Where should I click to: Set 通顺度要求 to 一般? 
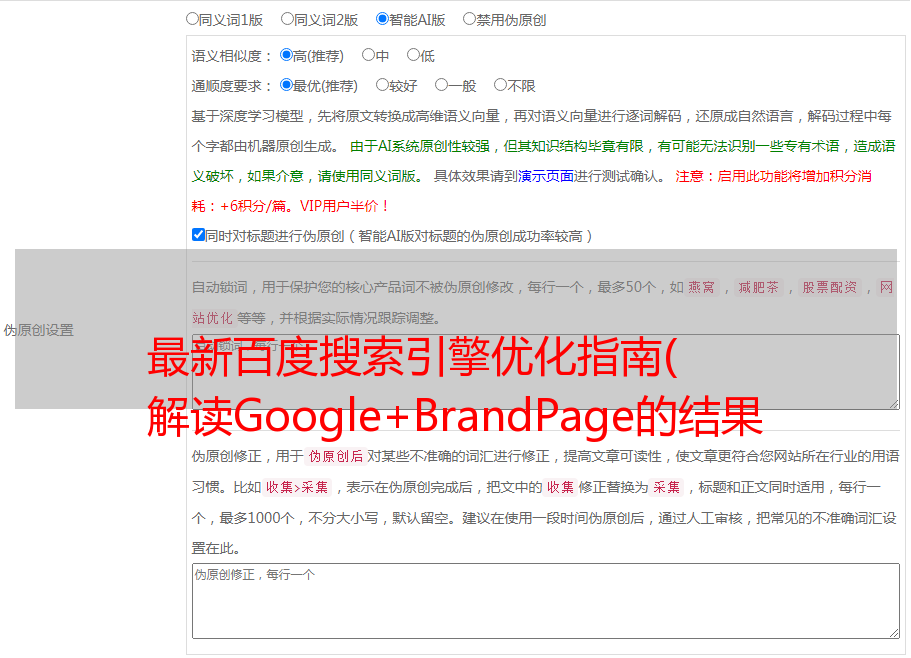pyautogui.click(x=442, y=85)
